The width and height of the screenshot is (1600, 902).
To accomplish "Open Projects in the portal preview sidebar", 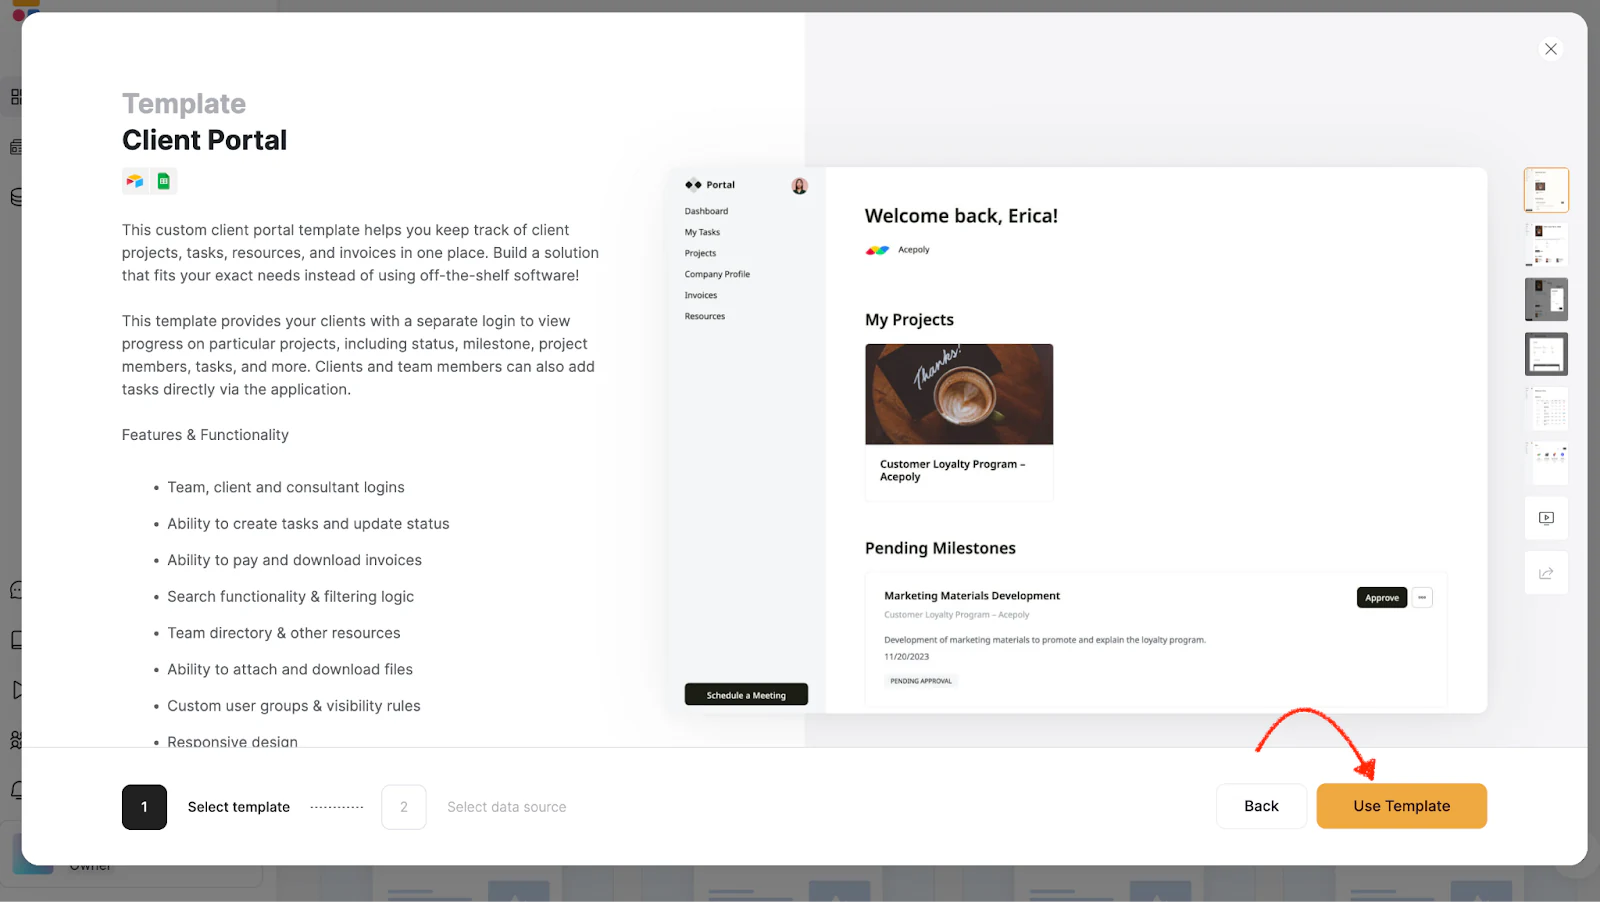I will [700, 253].
